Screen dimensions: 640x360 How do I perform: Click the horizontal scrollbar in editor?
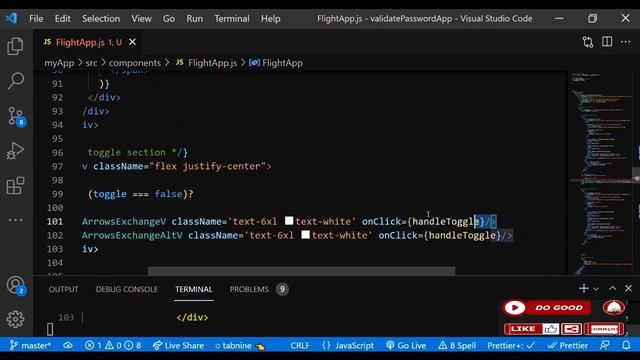pyautogui.click(x=301, y=271)
